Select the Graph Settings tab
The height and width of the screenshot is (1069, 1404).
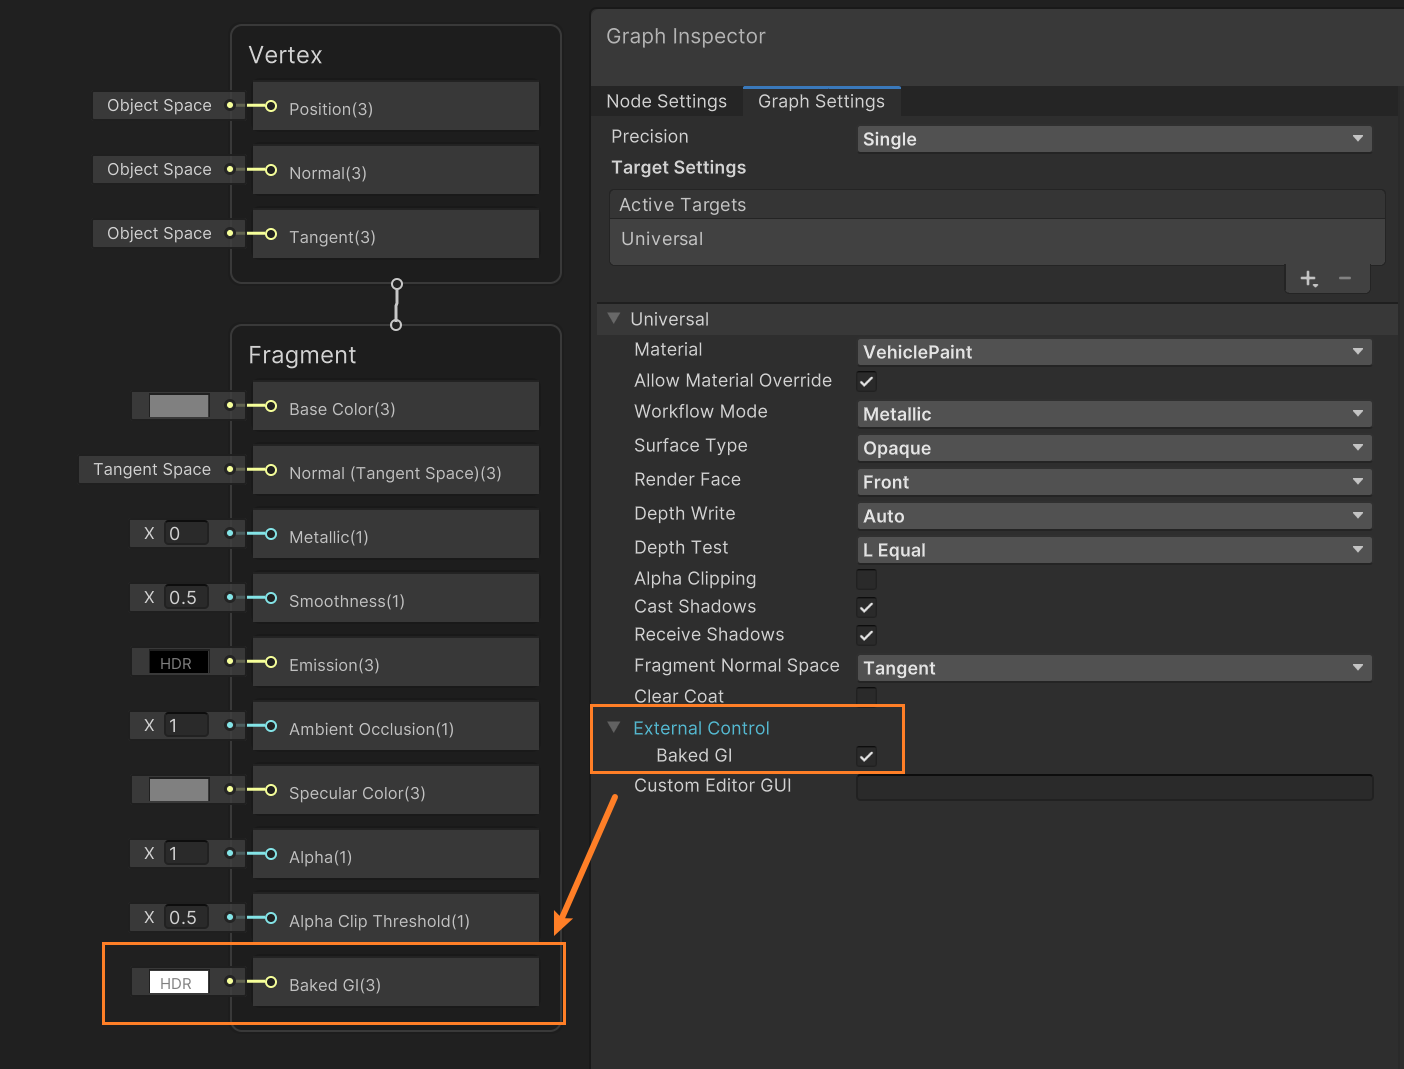[821, 101]
